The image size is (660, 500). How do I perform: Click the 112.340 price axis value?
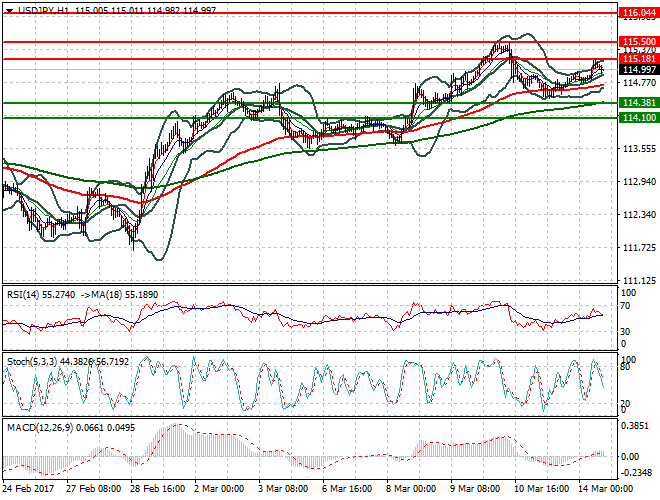(x=639, y=215)
